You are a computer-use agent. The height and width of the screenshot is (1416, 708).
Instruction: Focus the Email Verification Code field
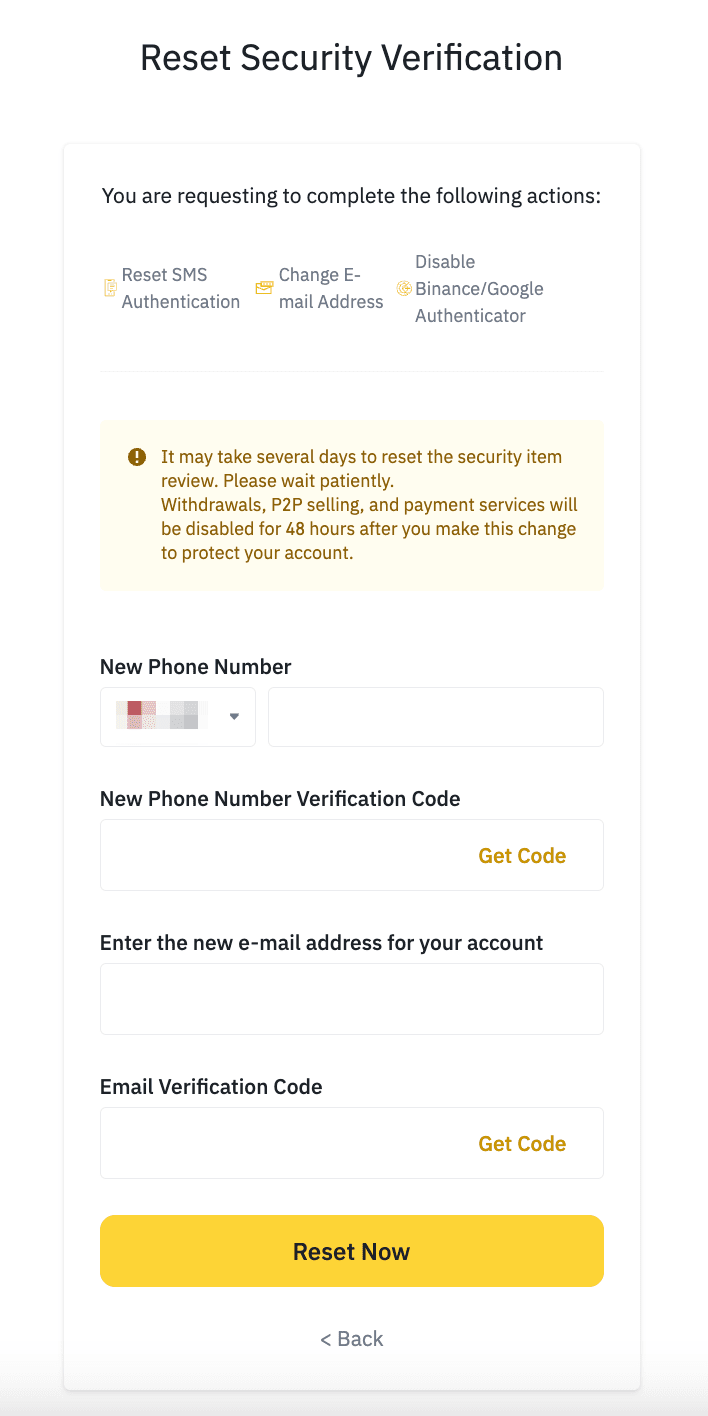(285, 1143)
